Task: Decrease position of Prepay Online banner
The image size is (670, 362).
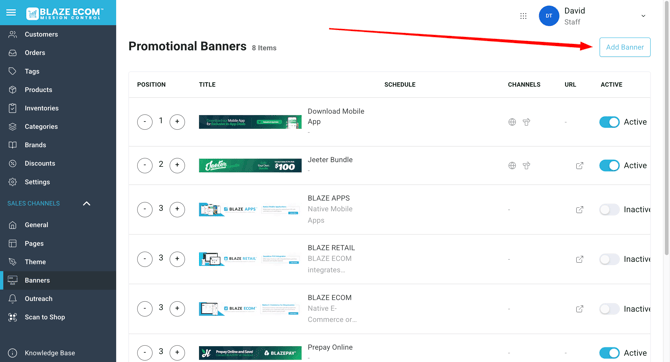Action: click(145, 353)
